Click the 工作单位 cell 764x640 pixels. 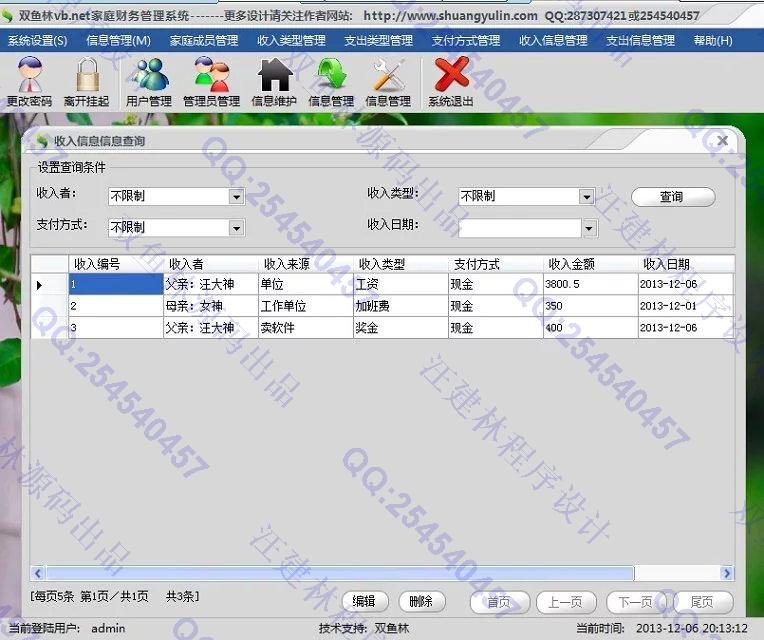point(306,306)
